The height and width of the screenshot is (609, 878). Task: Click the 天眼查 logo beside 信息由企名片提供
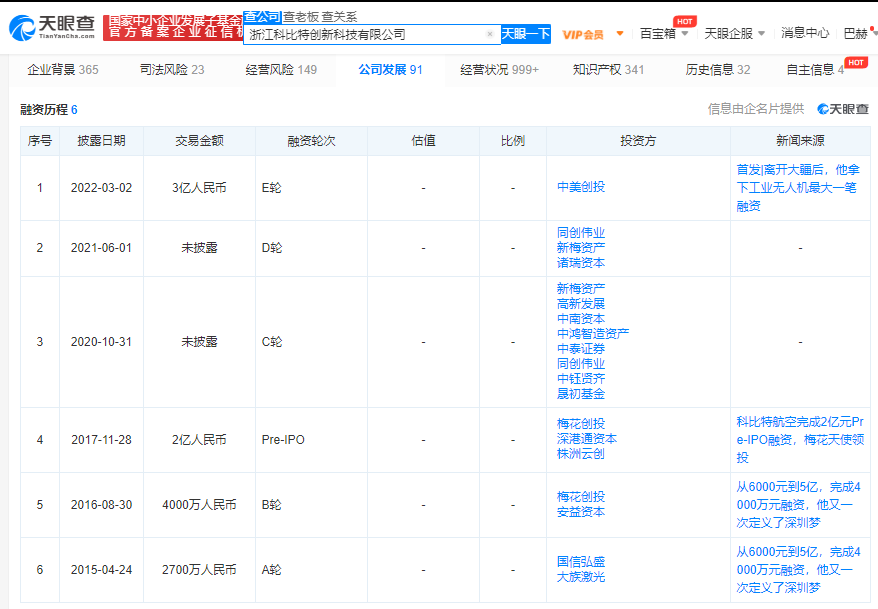pos(843,109)
